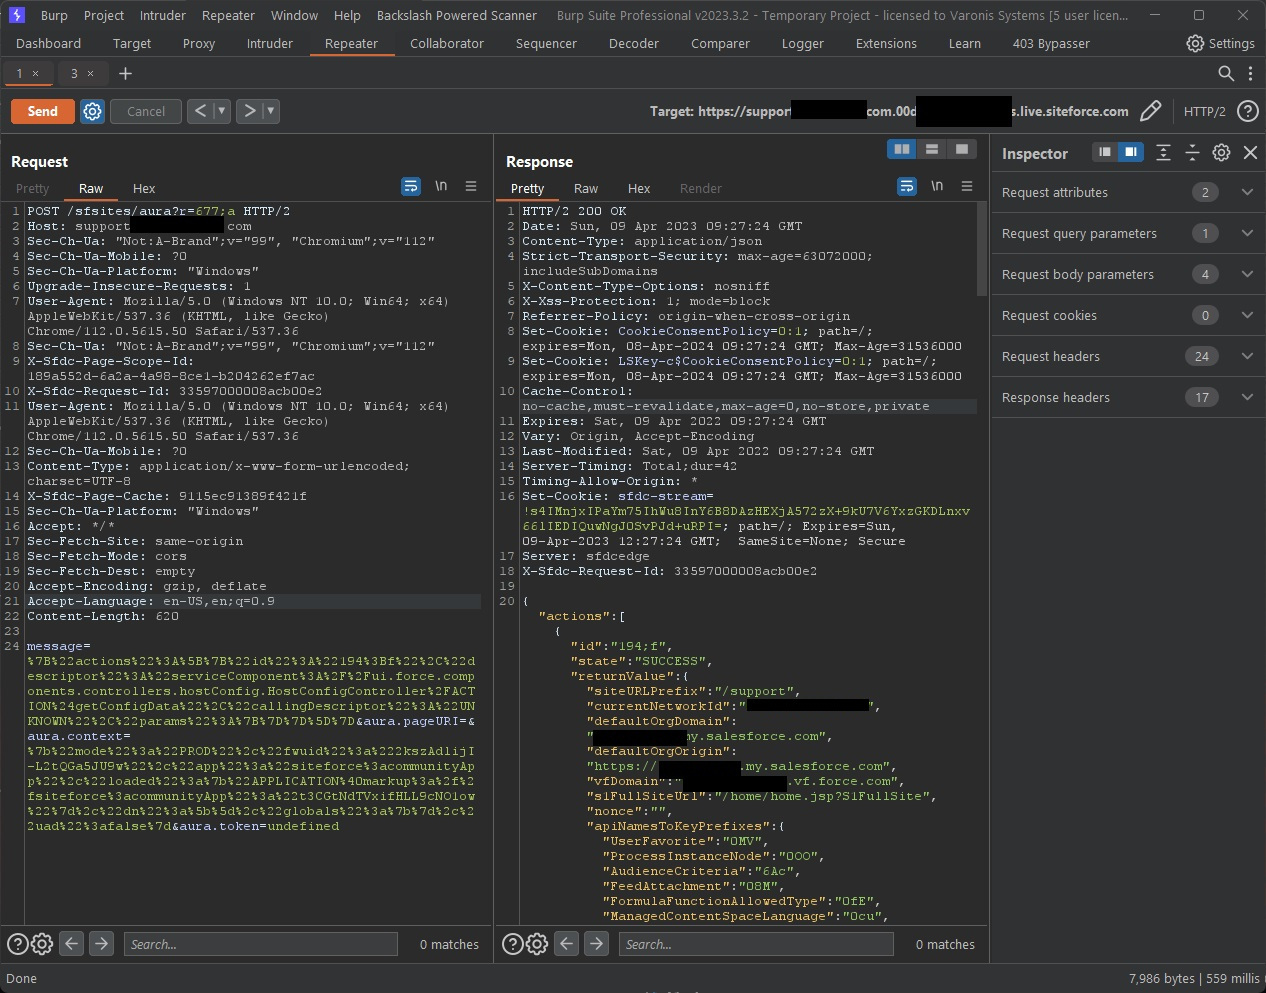Image resolution: width=1266 pixels, height=993 pixels.
Task: Jump to the next Request search match
Action: [101, 943]
